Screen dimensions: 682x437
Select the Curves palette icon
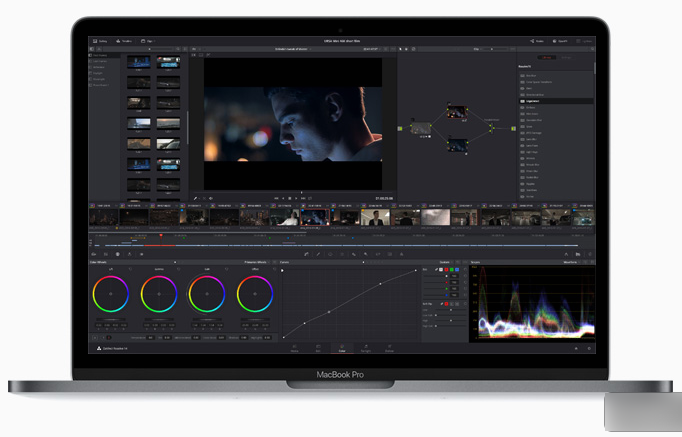point(307,254)
